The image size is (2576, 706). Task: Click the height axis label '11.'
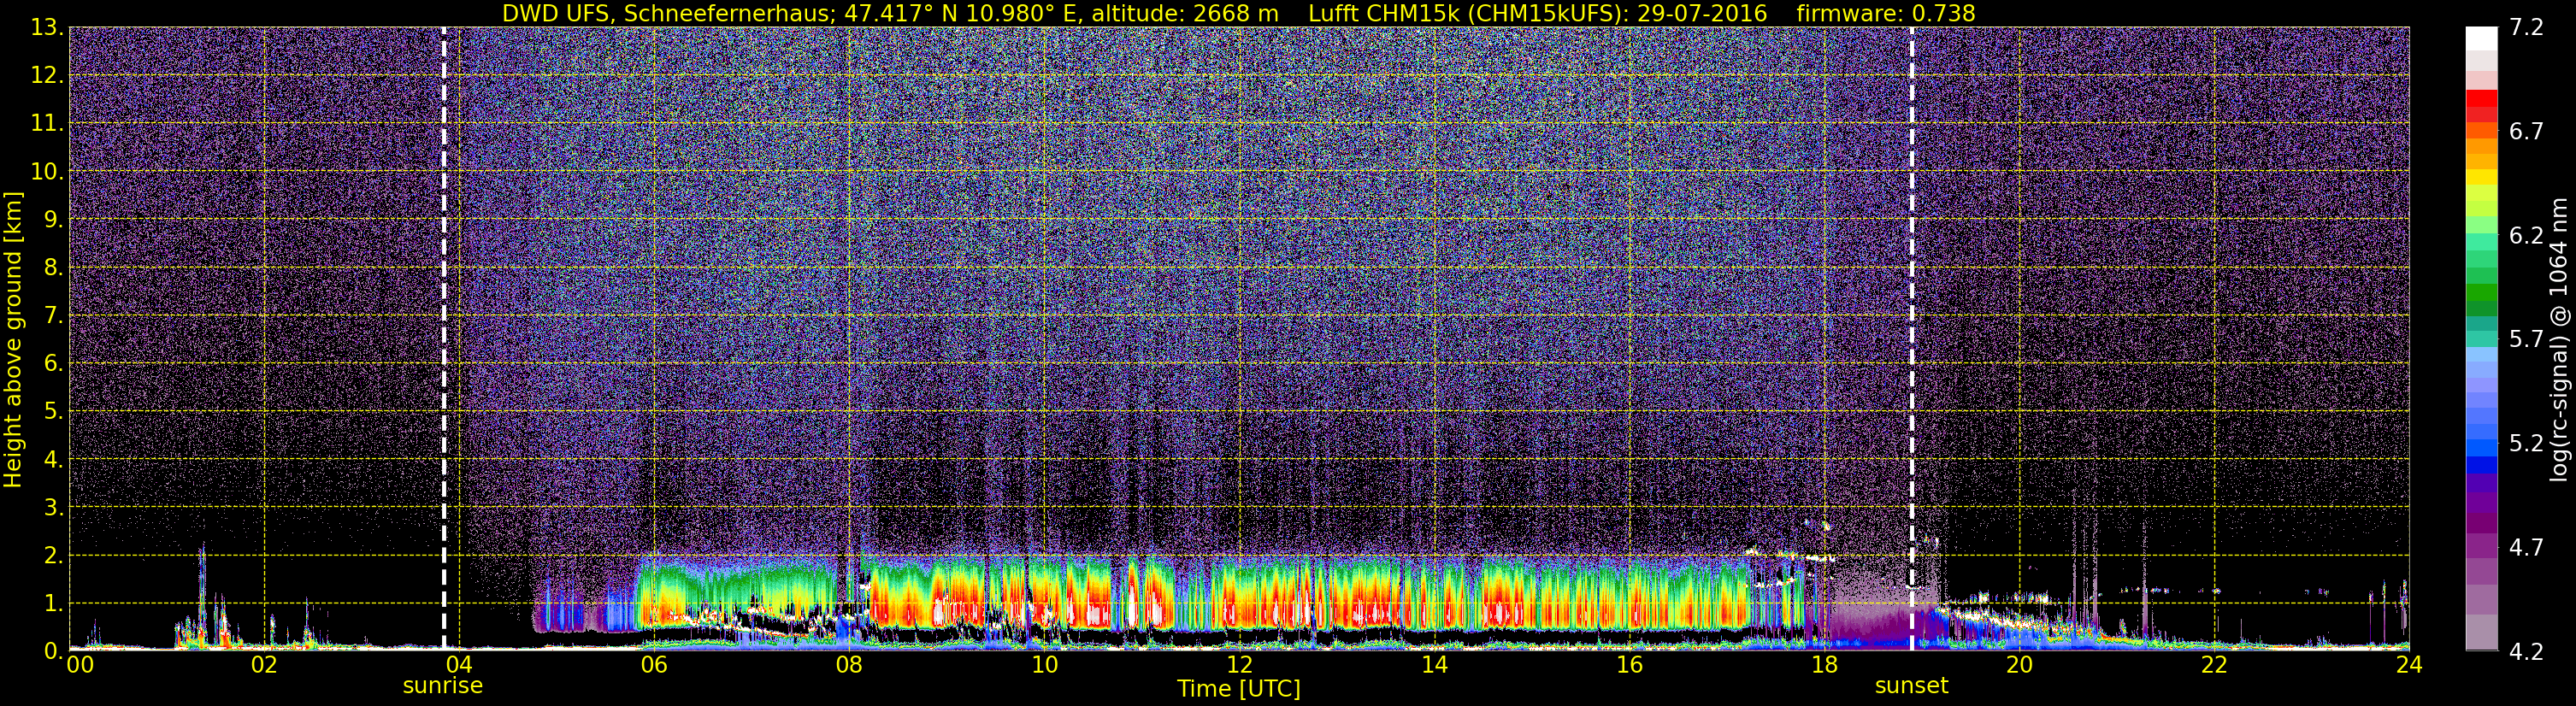click(47, 124)
